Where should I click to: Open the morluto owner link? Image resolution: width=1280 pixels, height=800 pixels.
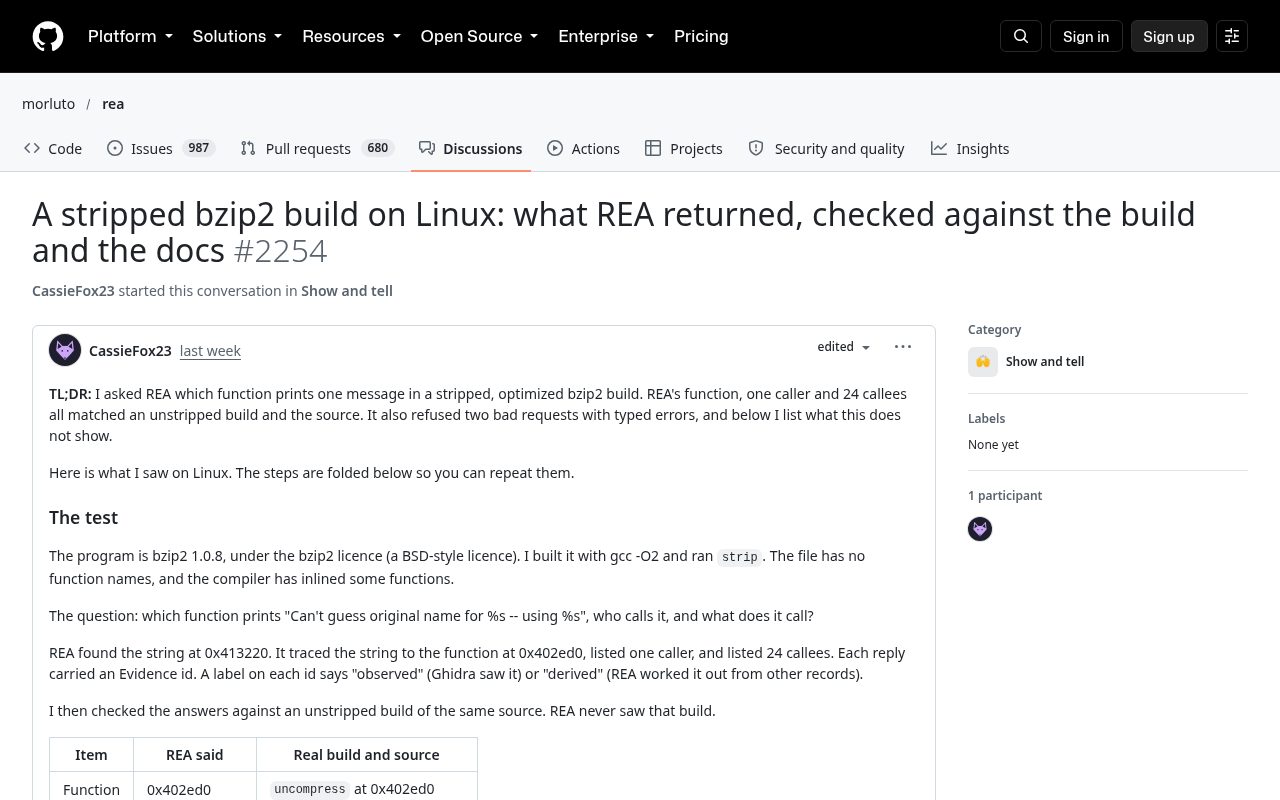pyautogui.click(x=48, y=104)
